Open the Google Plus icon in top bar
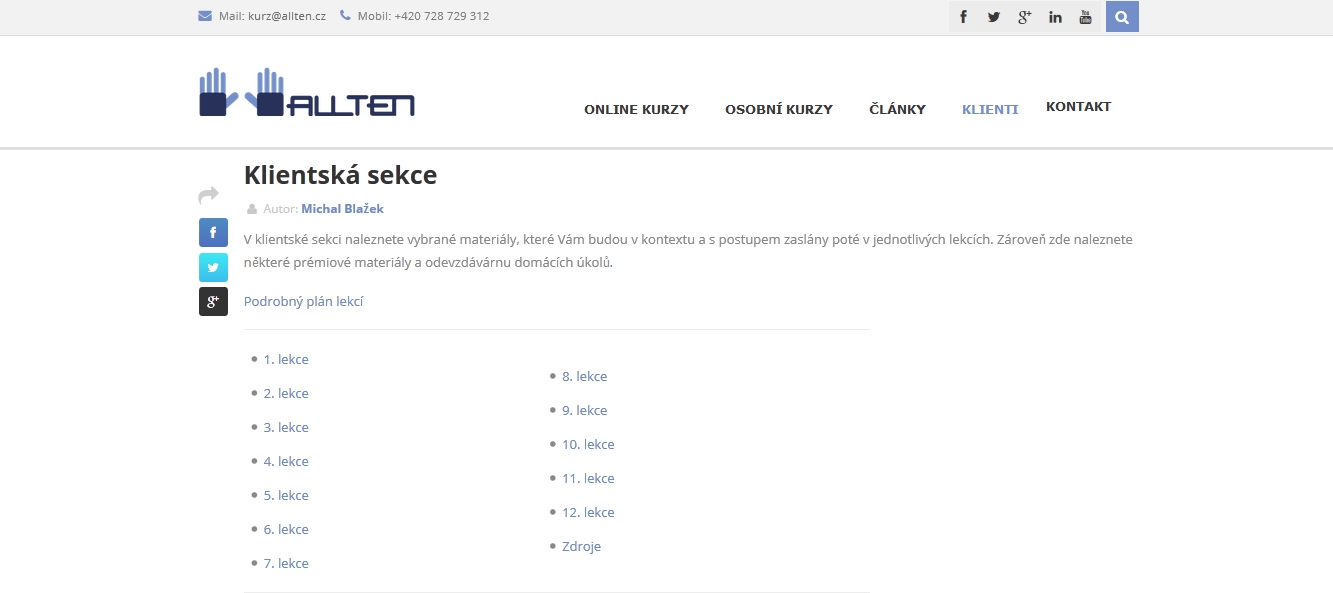 pos(1024,17)
